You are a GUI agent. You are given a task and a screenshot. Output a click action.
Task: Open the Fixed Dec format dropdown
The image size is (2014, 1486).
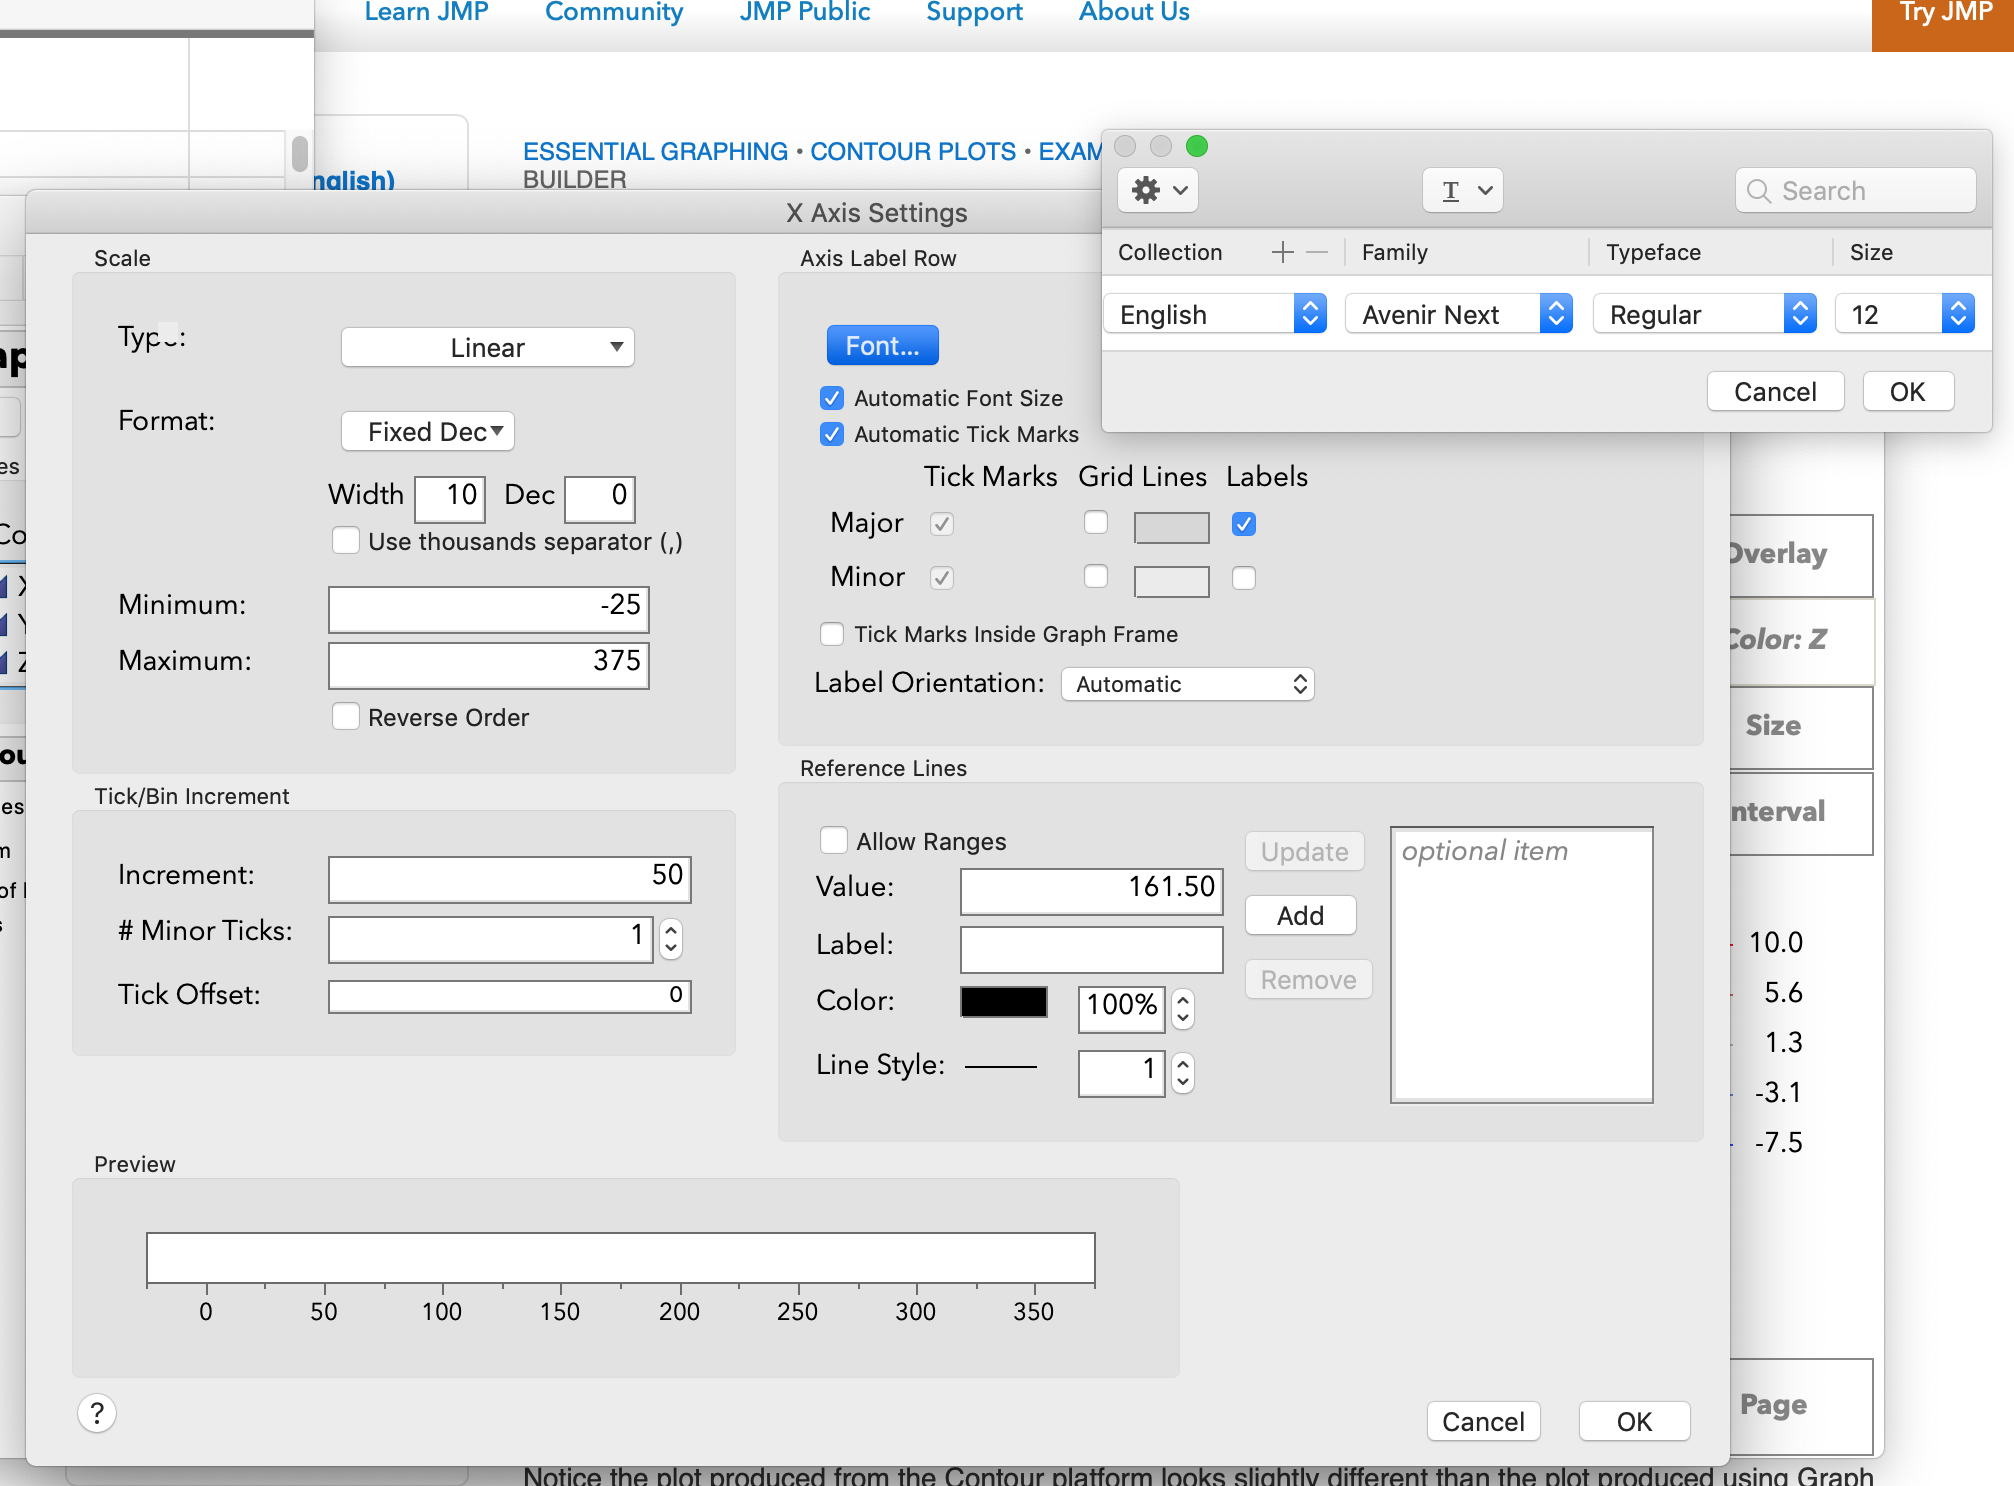coord(427,431)
